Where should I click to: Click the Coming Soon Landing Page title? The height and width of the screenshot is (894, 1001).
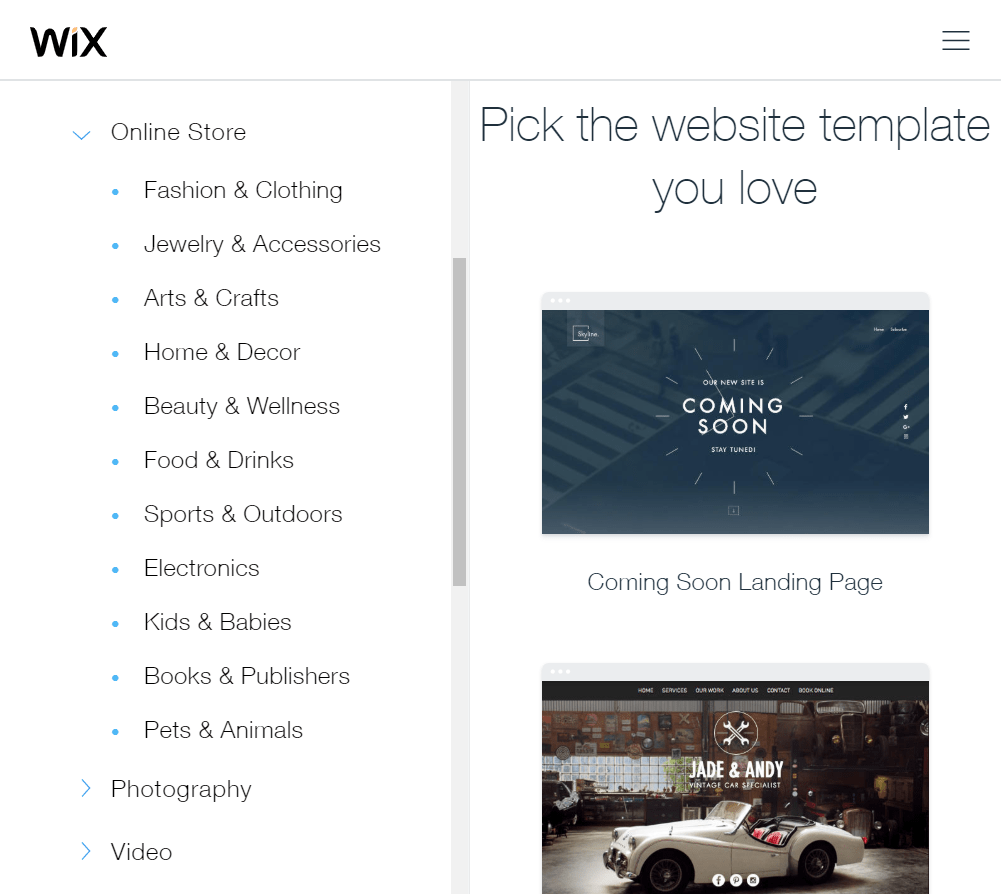(x=735, y=582)
